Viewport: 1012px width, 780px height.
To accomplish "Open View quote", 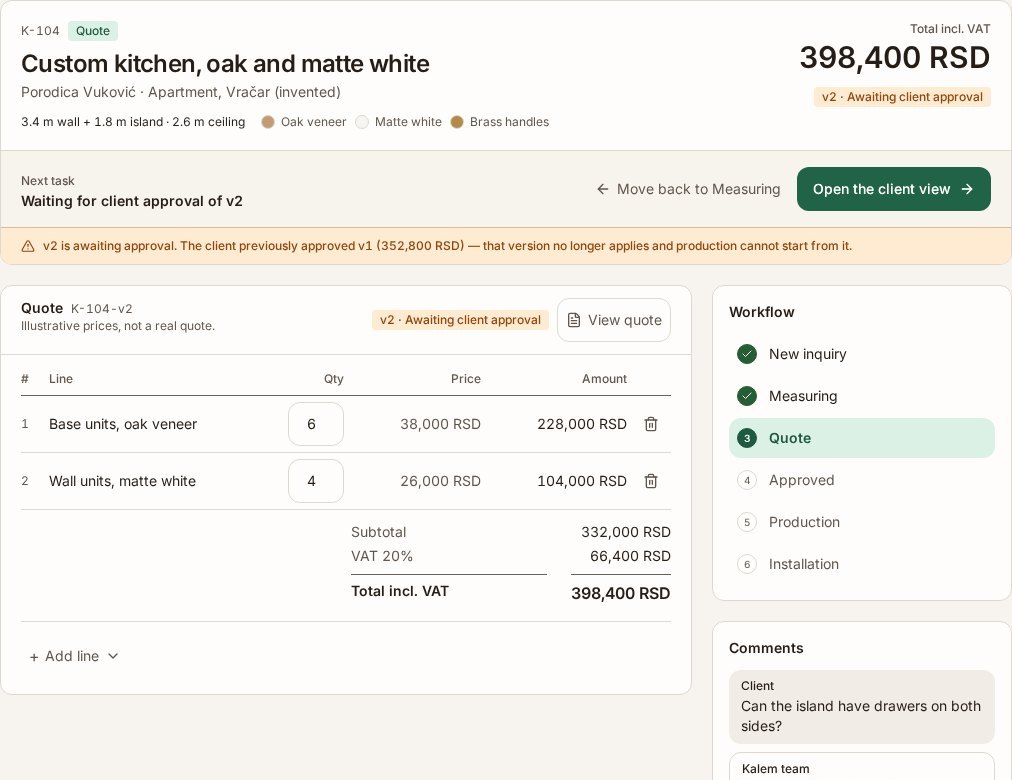I will pyautogui.click(x=614, y=320).
